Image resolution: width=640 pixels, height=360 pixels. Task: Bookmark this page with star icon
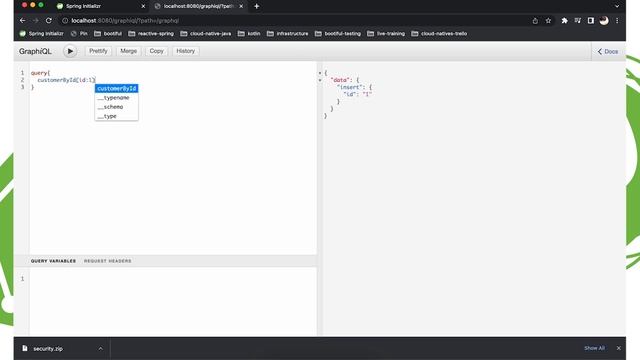(548, 20)
